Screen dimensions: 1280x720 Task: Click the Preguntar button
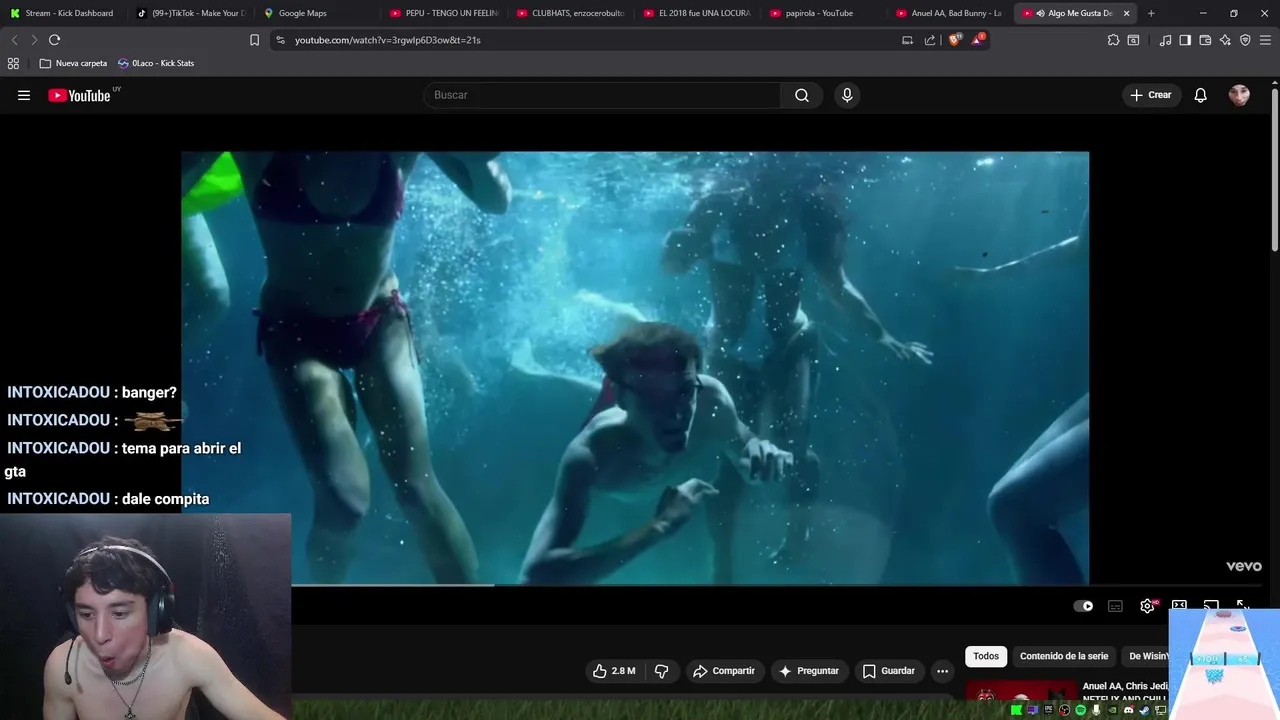point(808,671)
